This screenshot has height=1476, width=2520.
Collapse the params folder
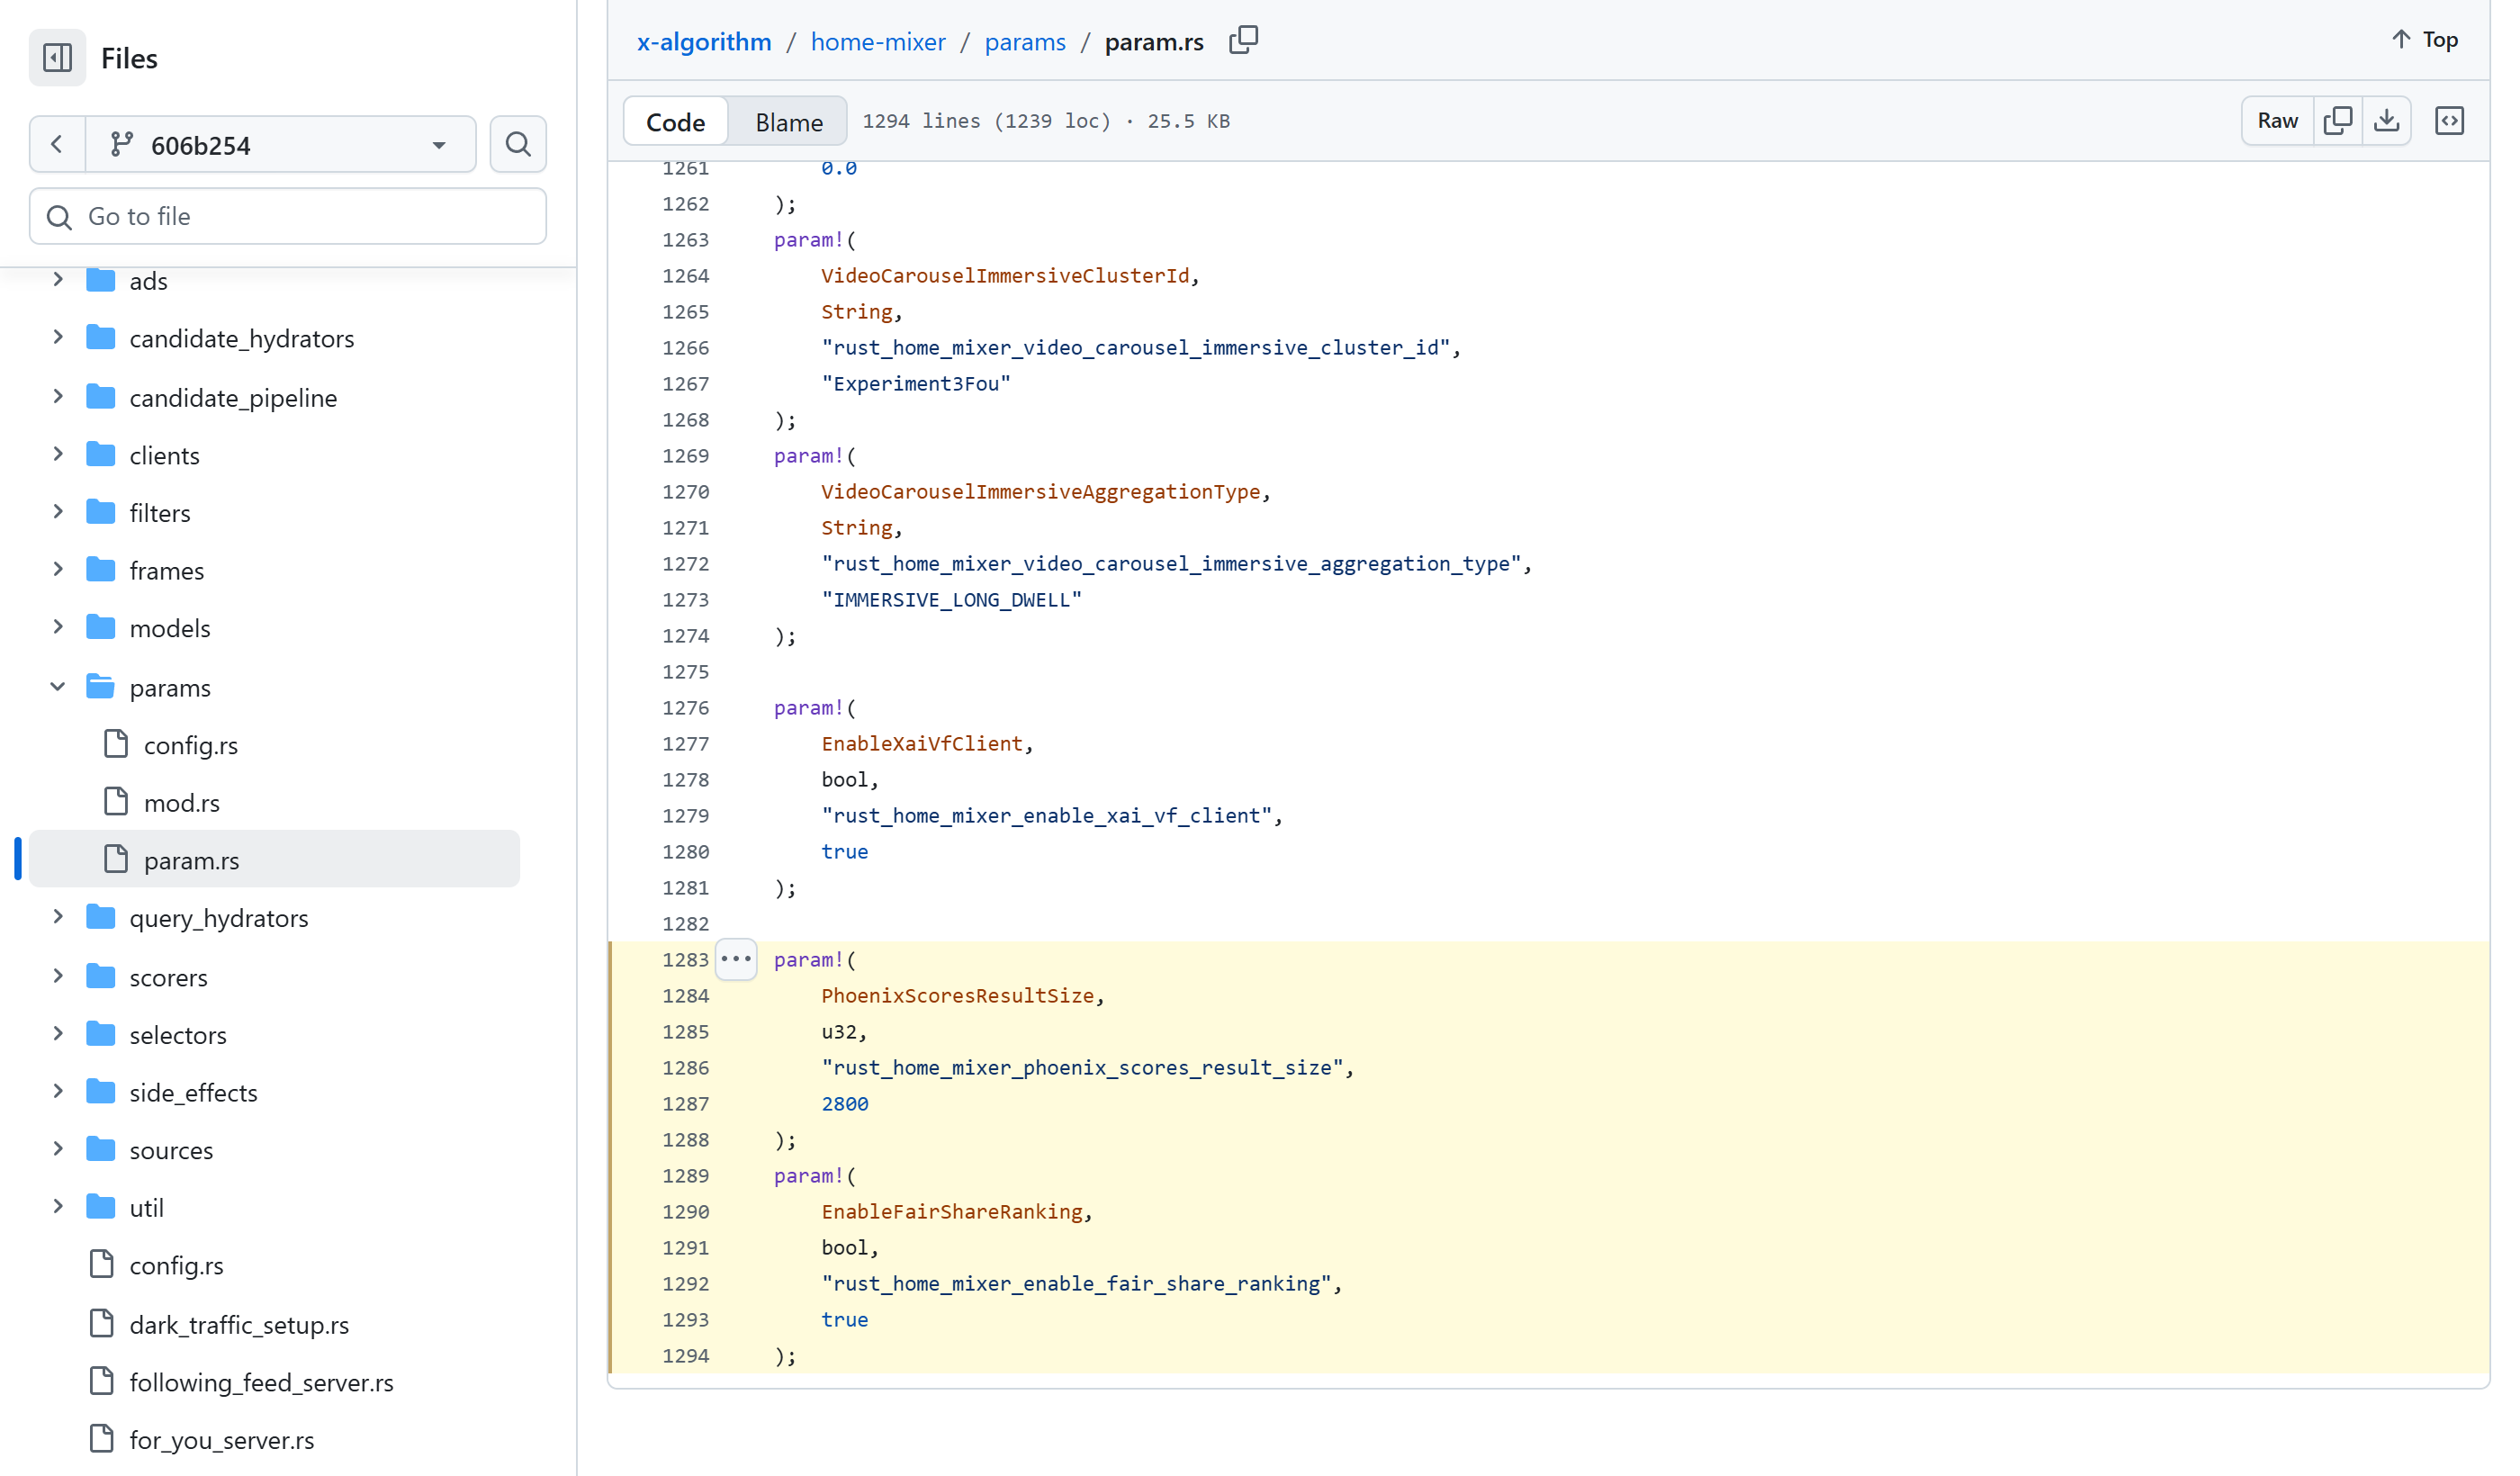58,688
